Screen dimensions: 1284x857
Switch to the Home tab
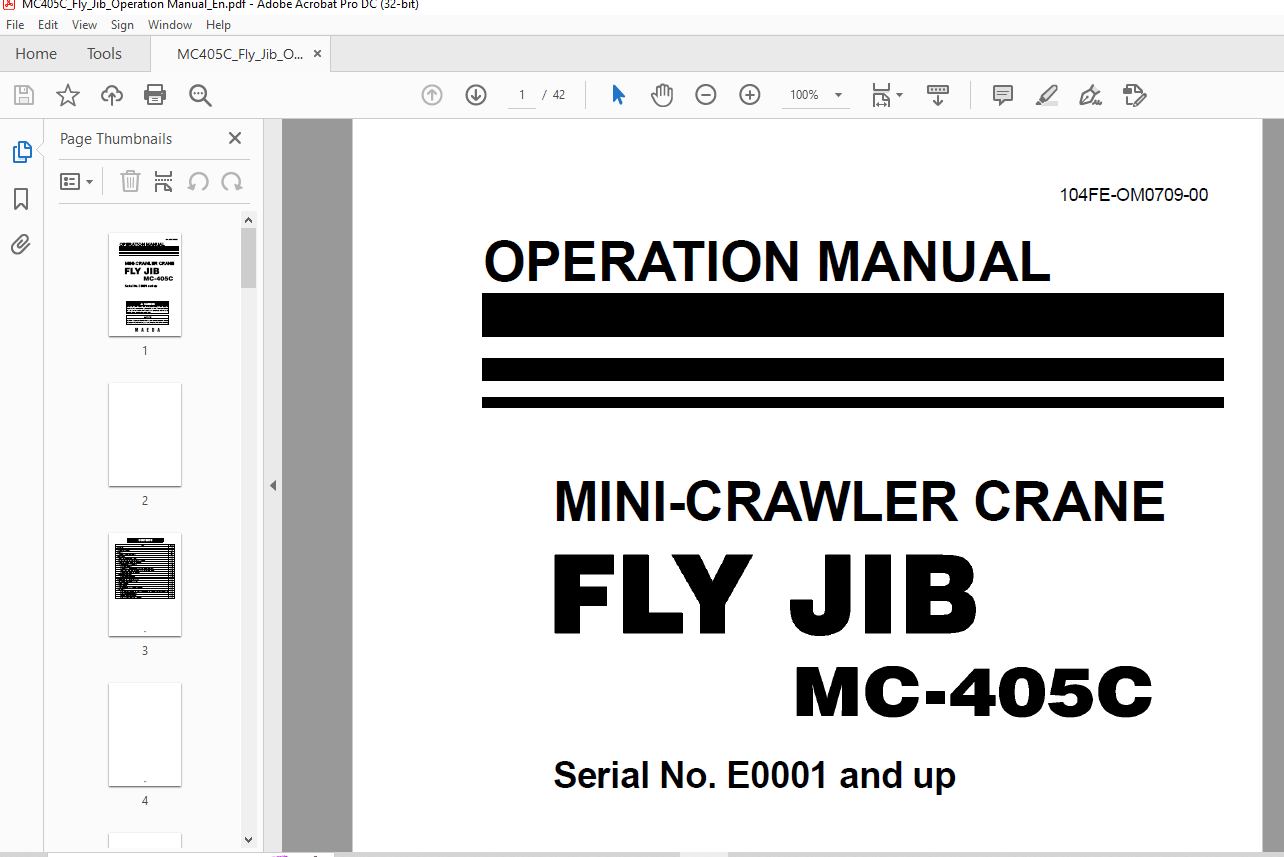coord(36,54)
